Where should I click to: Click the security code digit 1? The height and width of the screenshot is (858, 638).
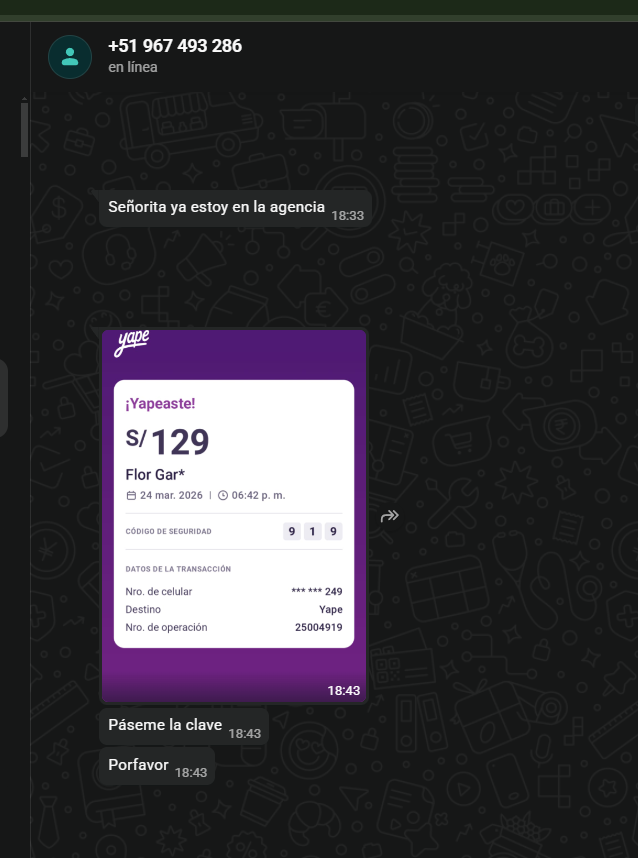tap(312, 531)
